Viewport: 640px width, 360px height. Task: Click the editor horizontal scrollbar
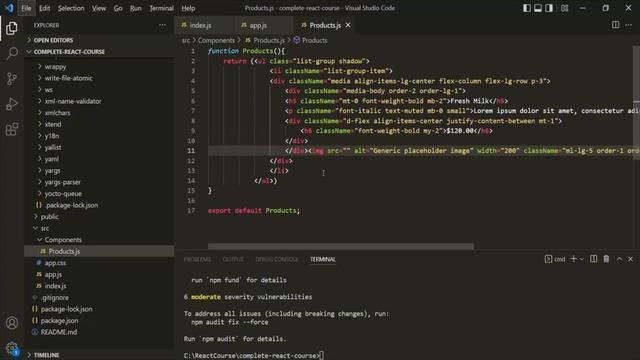tap(341, 247)
